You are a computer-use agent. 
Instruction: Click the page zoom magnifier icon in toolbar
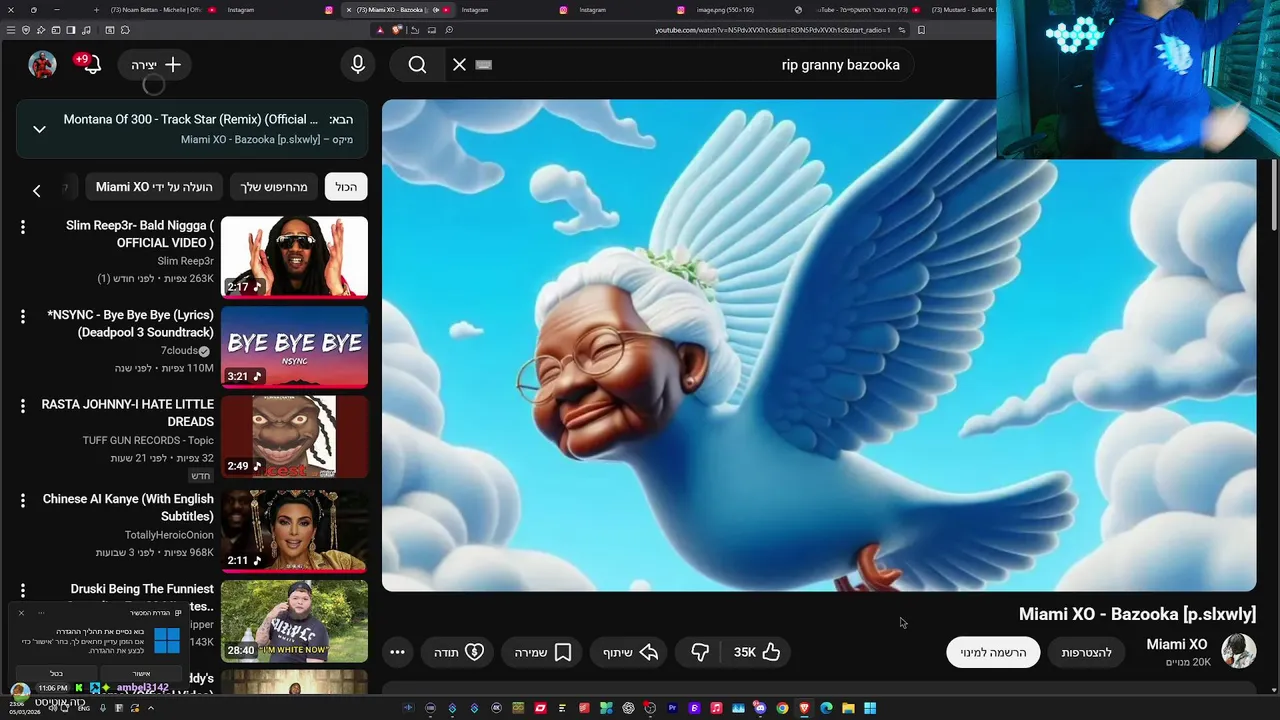coord(449,30)
